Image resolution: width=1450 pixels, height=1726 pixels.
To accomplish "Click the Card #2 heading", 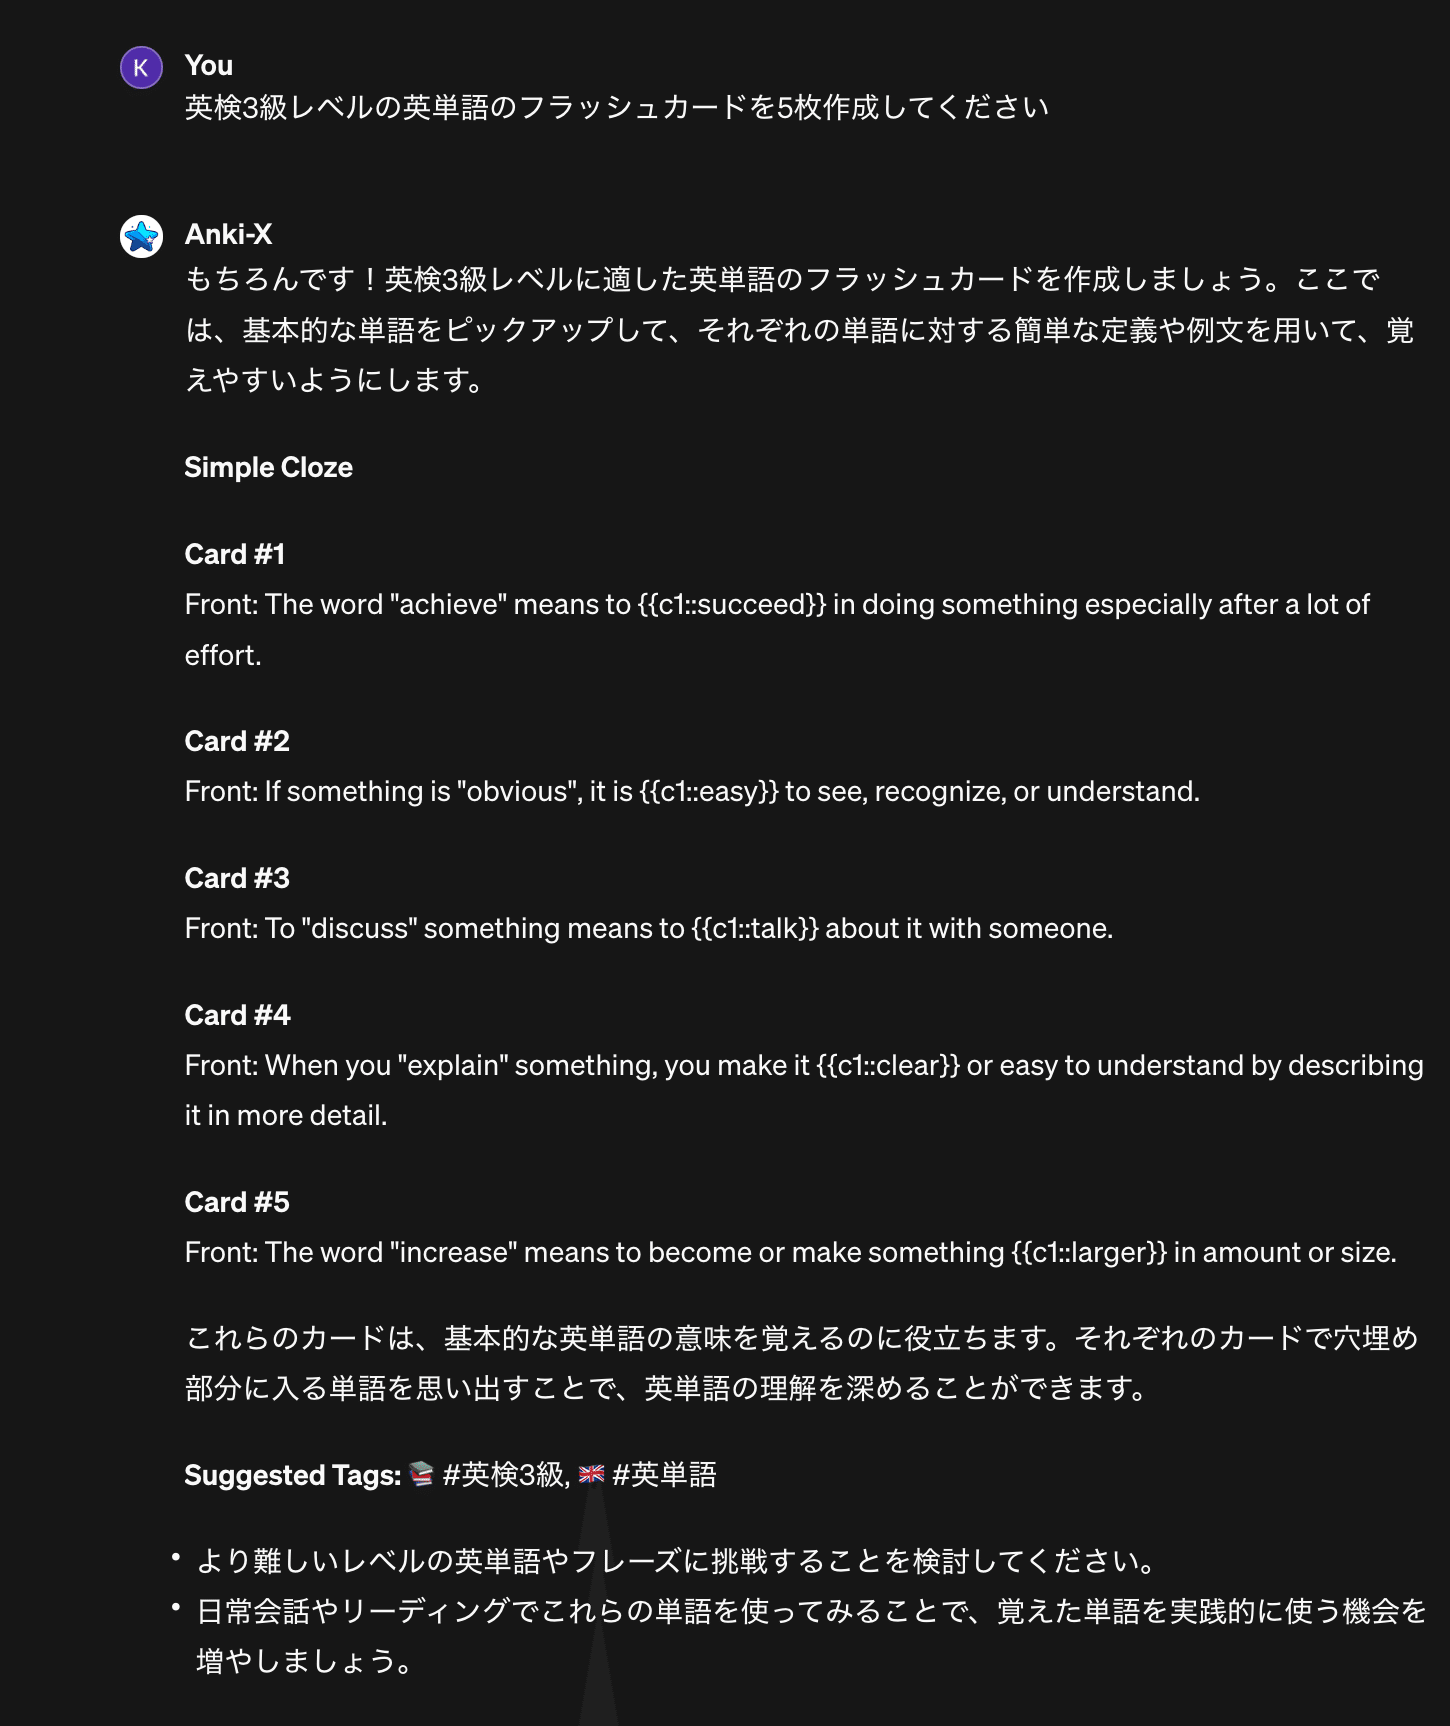I will (237, 741).
